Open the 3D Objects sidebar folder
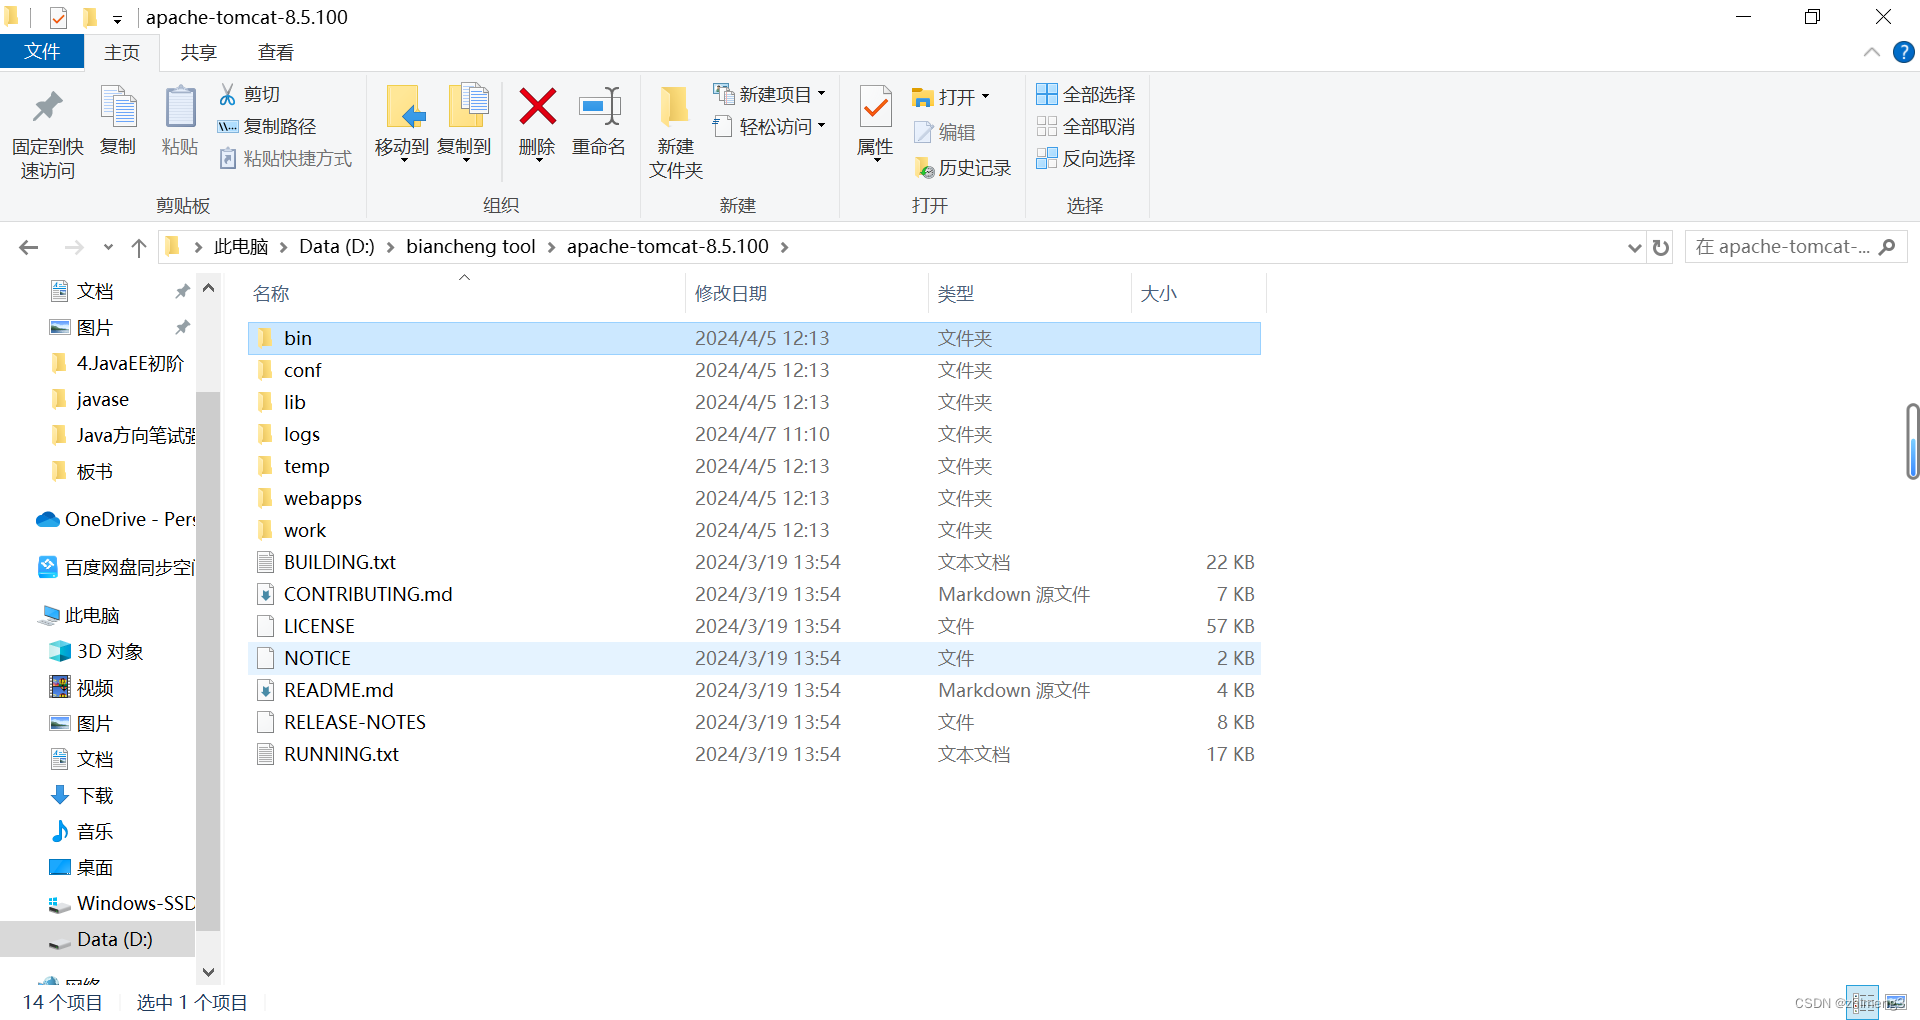 coord(96,651)
